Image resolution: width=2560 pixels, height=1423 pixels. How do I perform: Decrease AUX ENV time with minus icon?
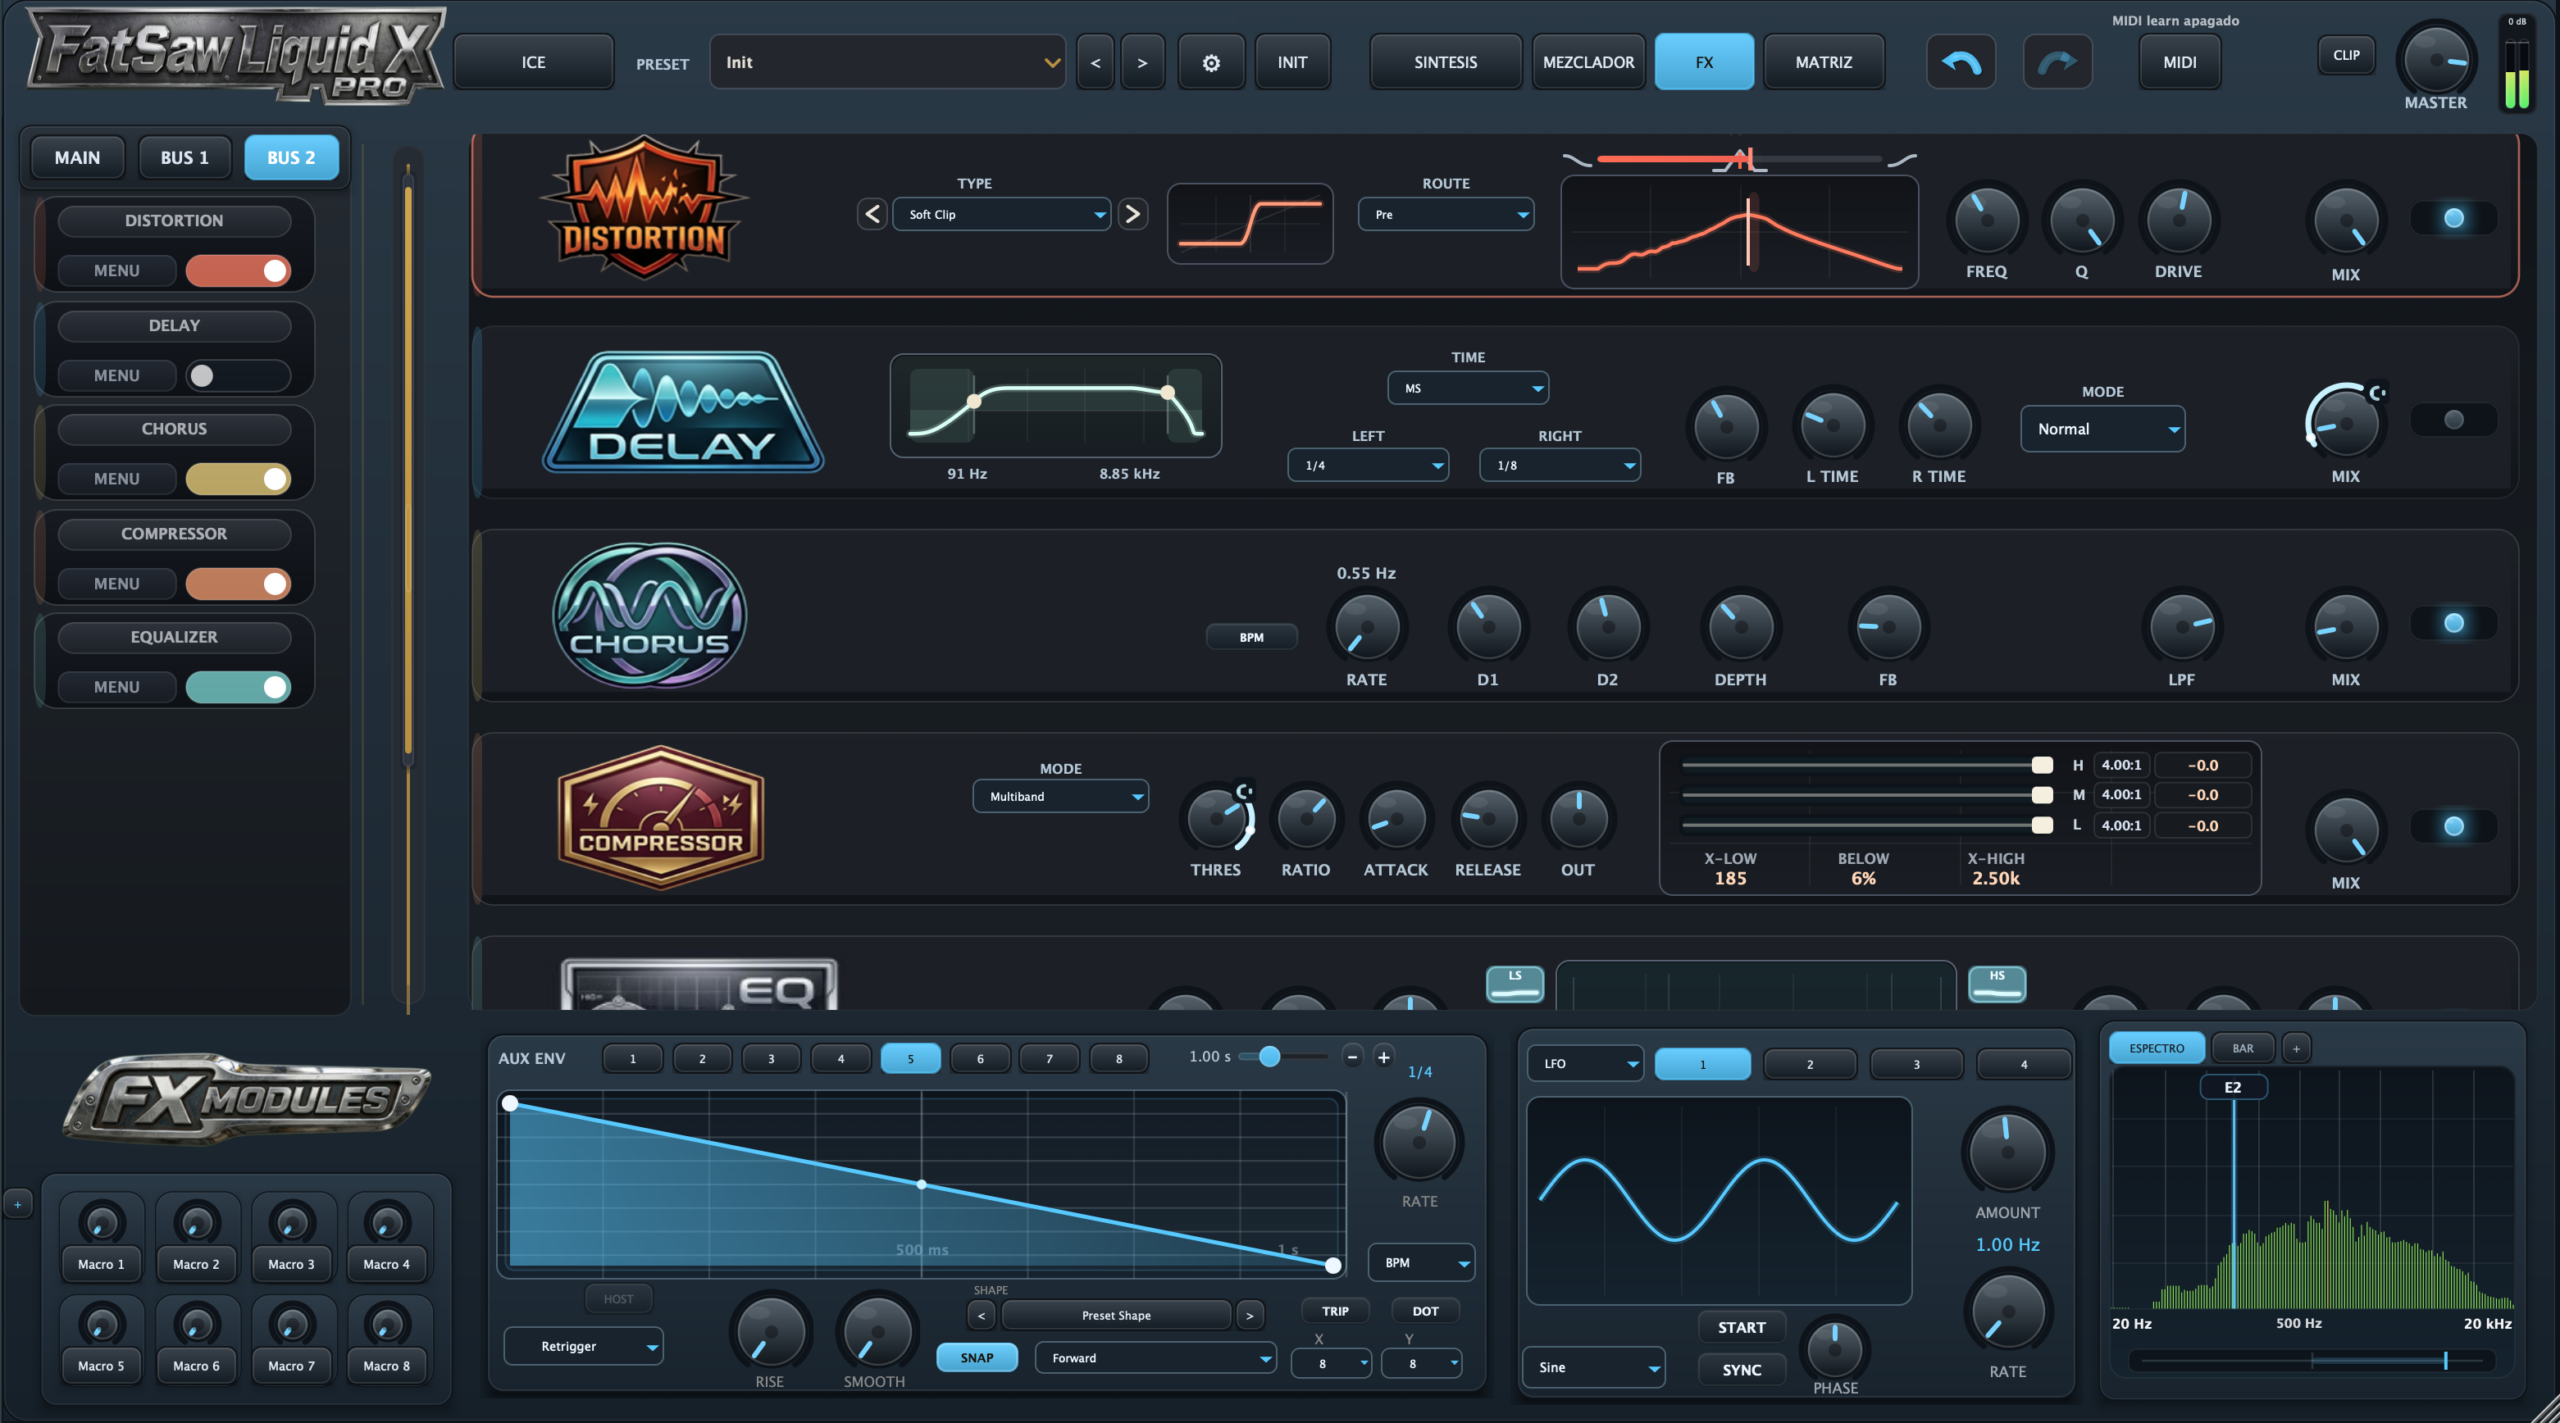[x=1352, y=1057]
